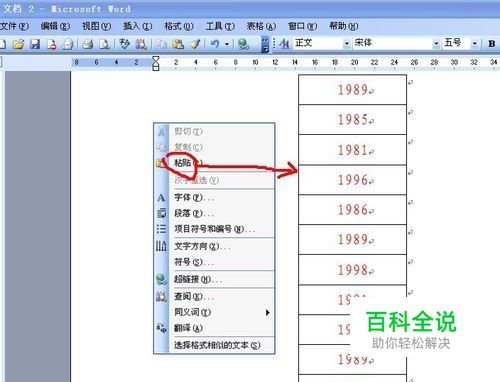The width and height of the screenshot is (500, 382).
Task: Click the first-line indent marker on the ruler
Action: pyautogui.click(x=155, y=59)
